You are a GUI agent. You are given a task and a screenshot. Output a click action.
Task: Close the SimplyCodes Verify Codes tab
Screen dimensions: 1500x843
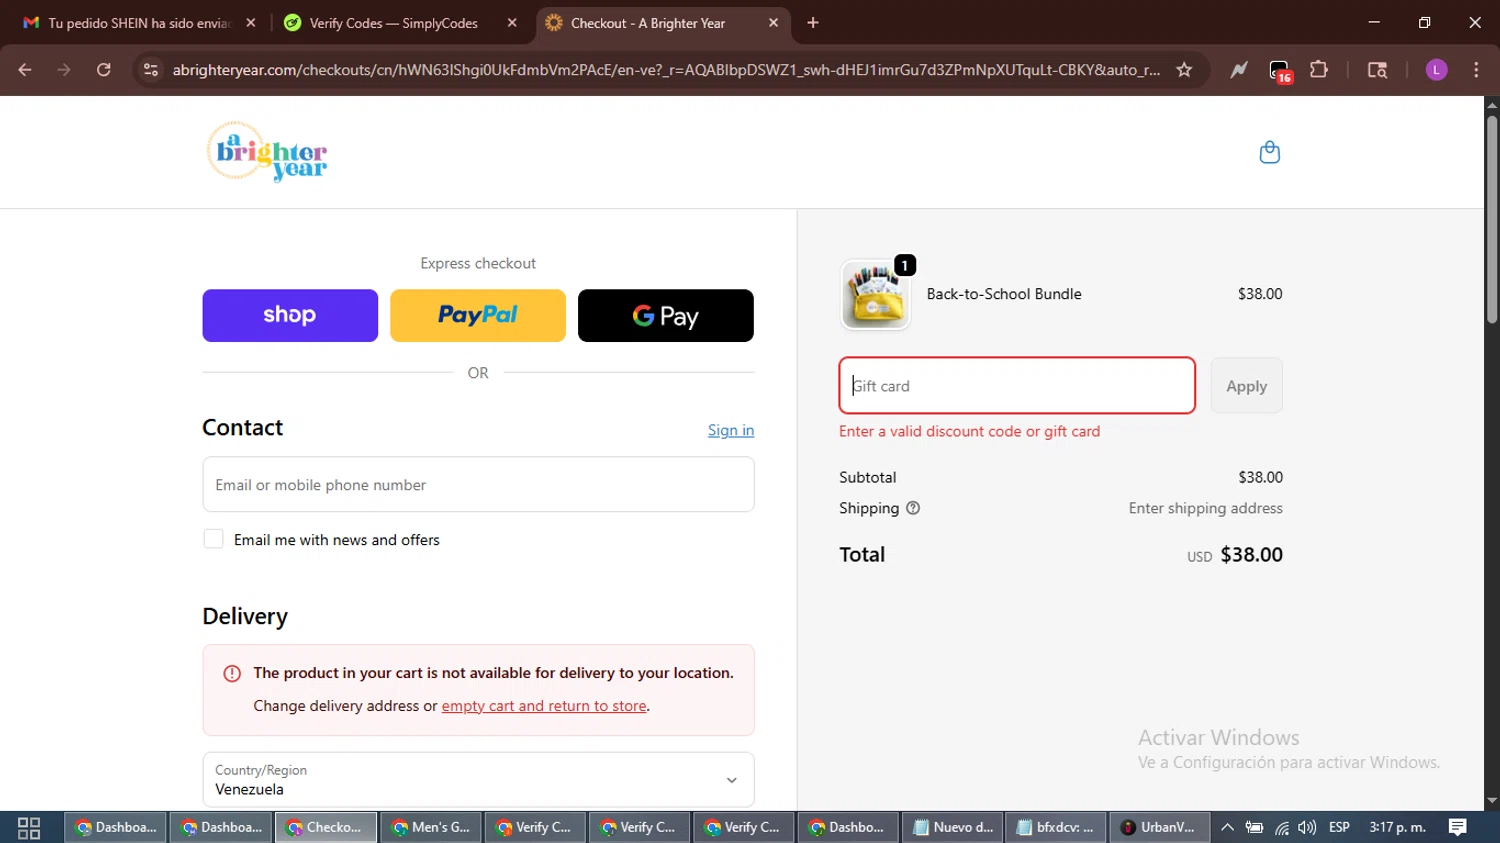[x=512, y=23]
